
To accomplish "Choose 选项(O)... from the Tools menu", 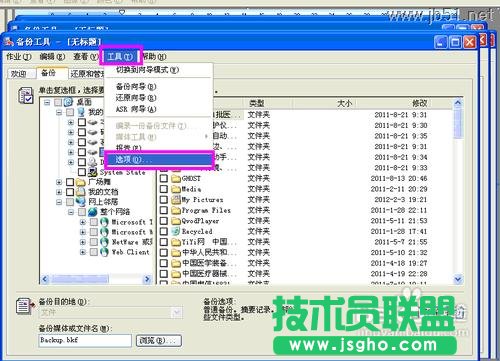I will point(159,160).
